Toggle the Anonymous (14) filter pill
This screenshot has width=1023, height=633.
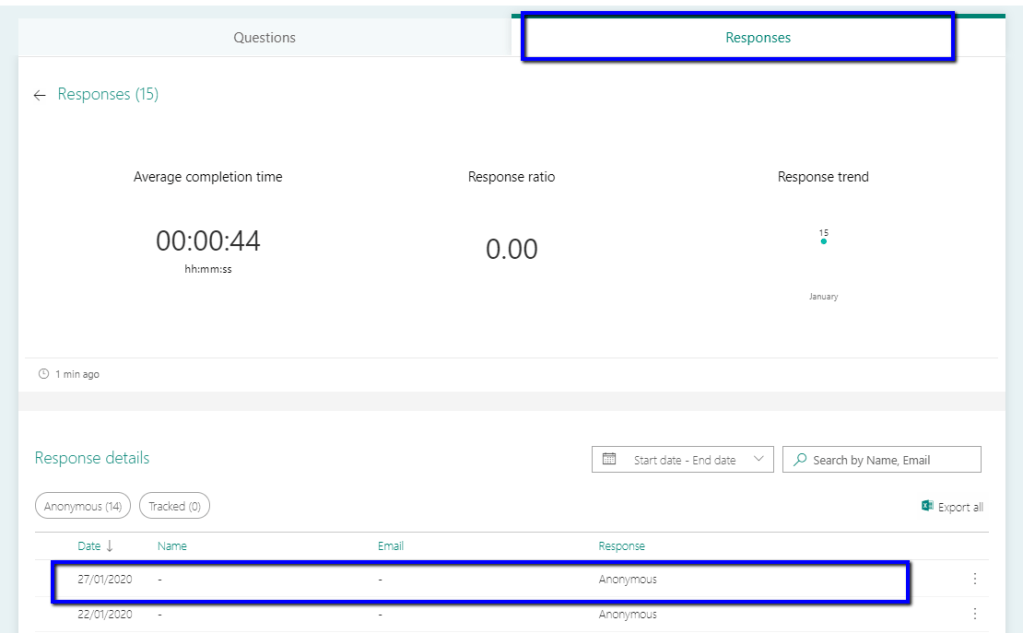pyautogui.click(x=83, y=507)
